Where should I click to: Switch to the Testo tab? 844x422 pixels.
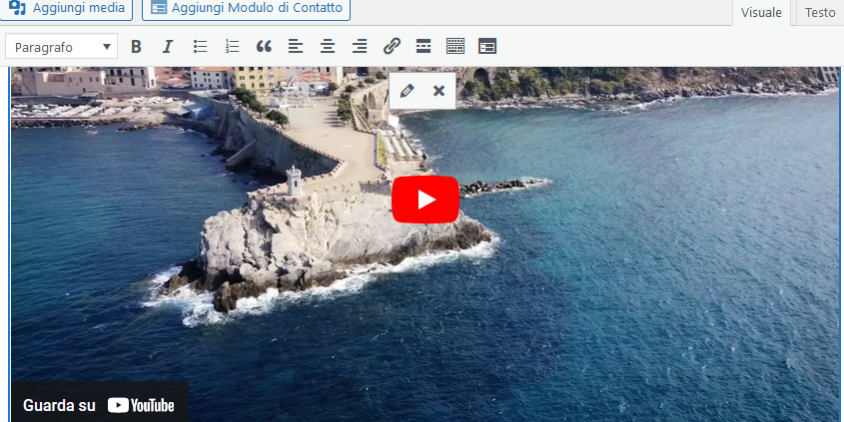[819, 13]
